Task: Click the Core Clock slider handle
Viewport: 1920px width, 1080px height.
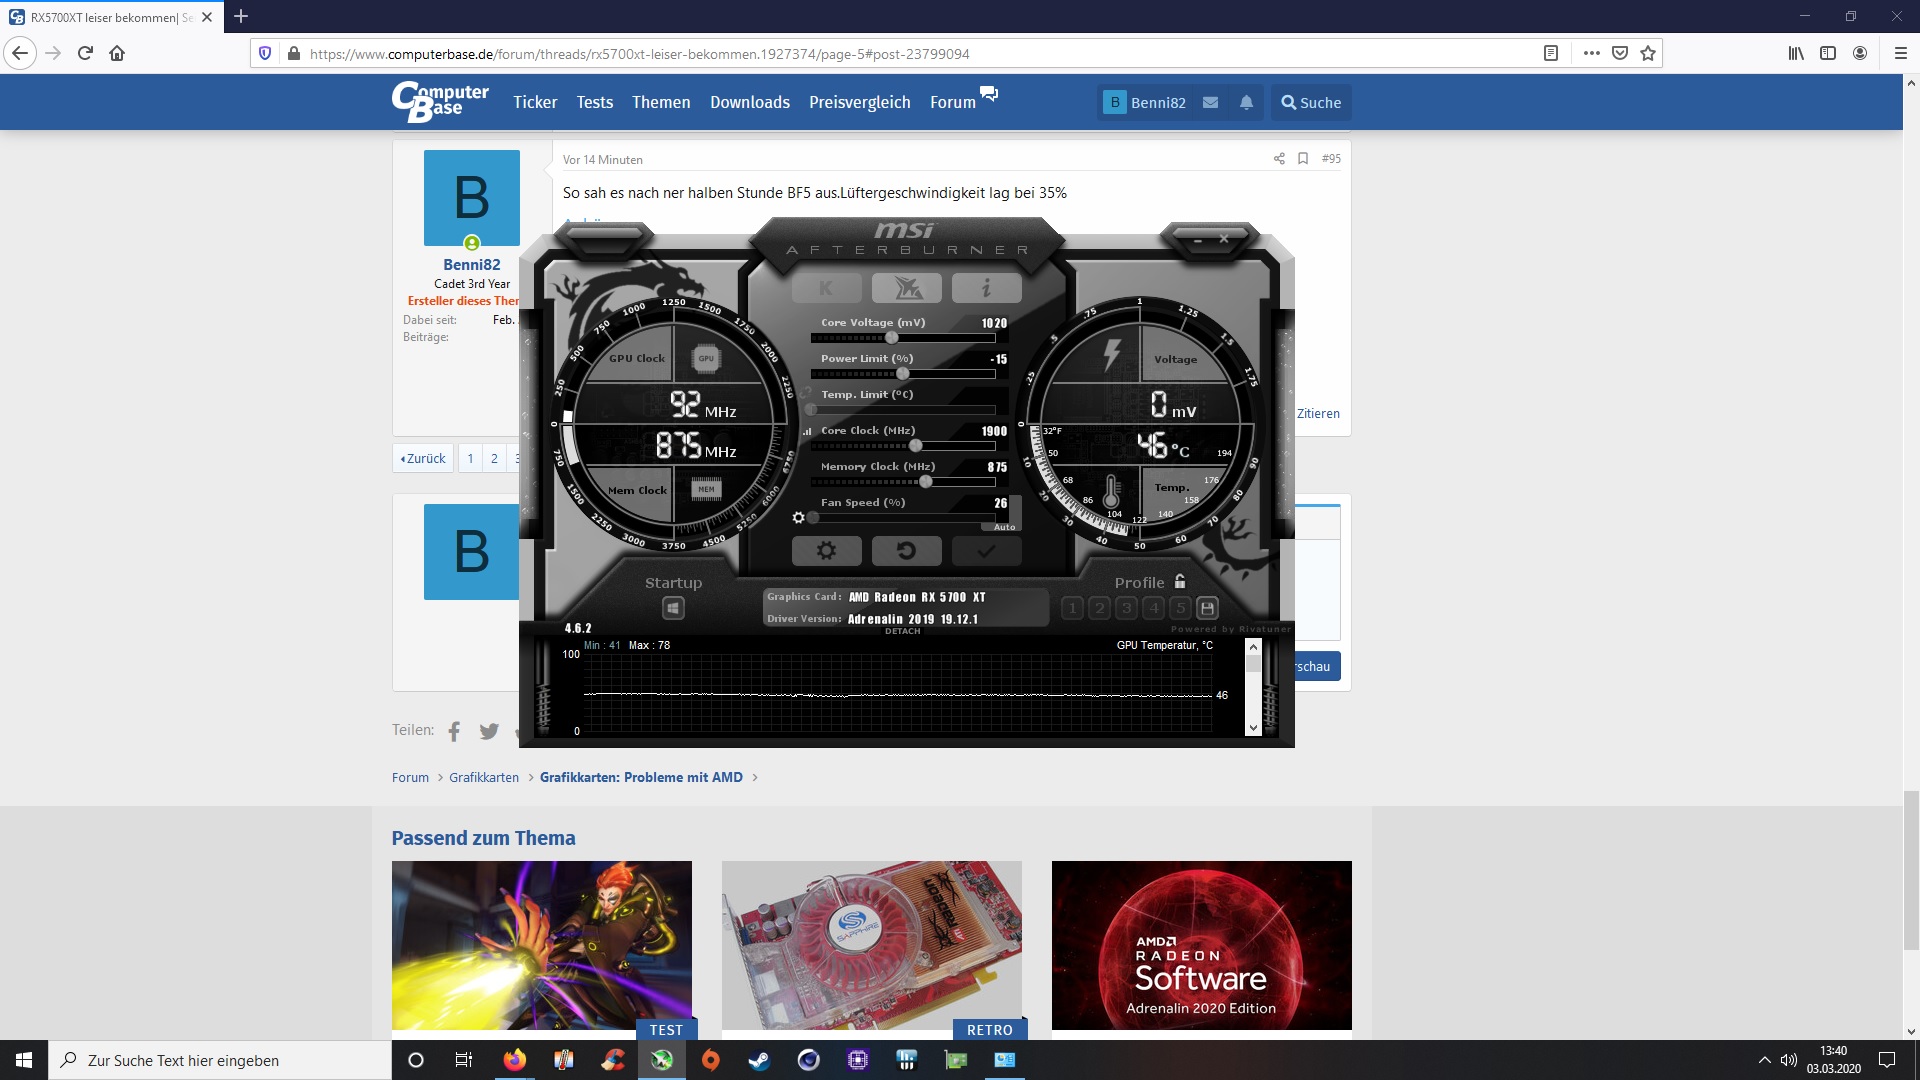Action: tap(915, 446)
